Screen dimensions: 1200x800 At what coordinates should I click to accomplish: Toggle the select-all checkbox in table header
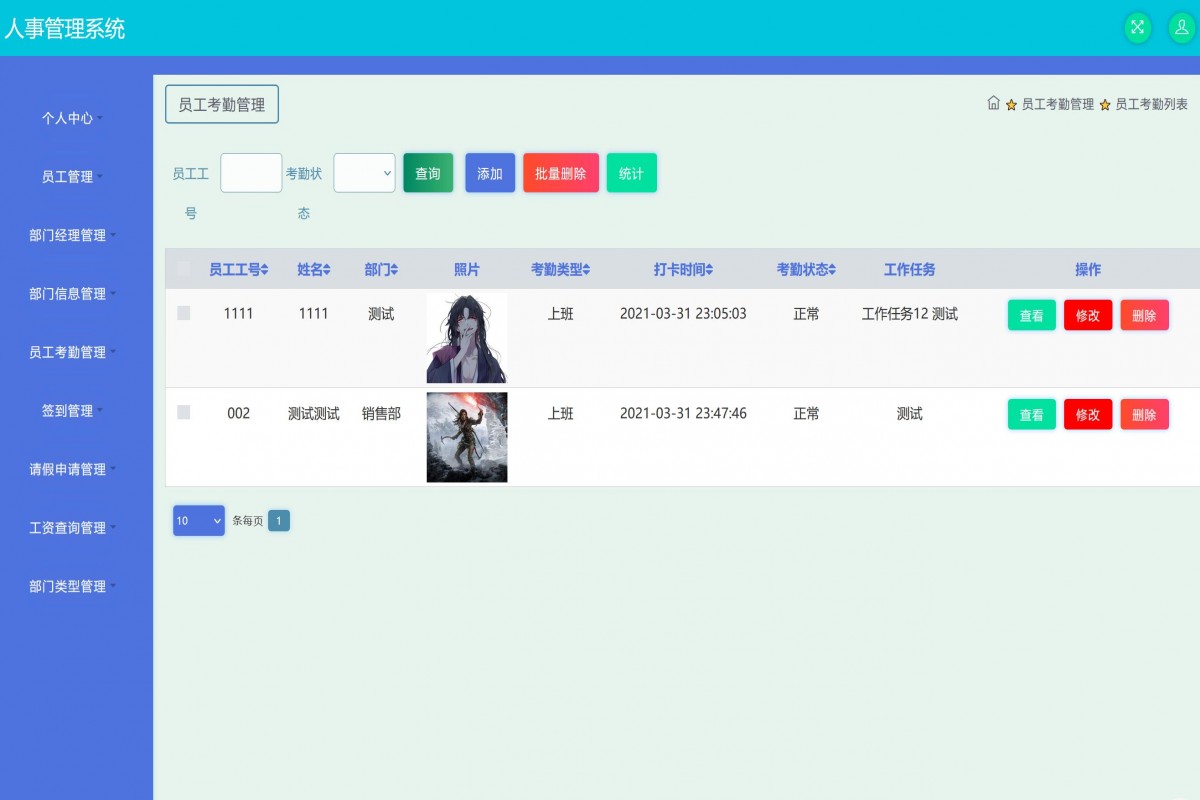tap(184, 268)
